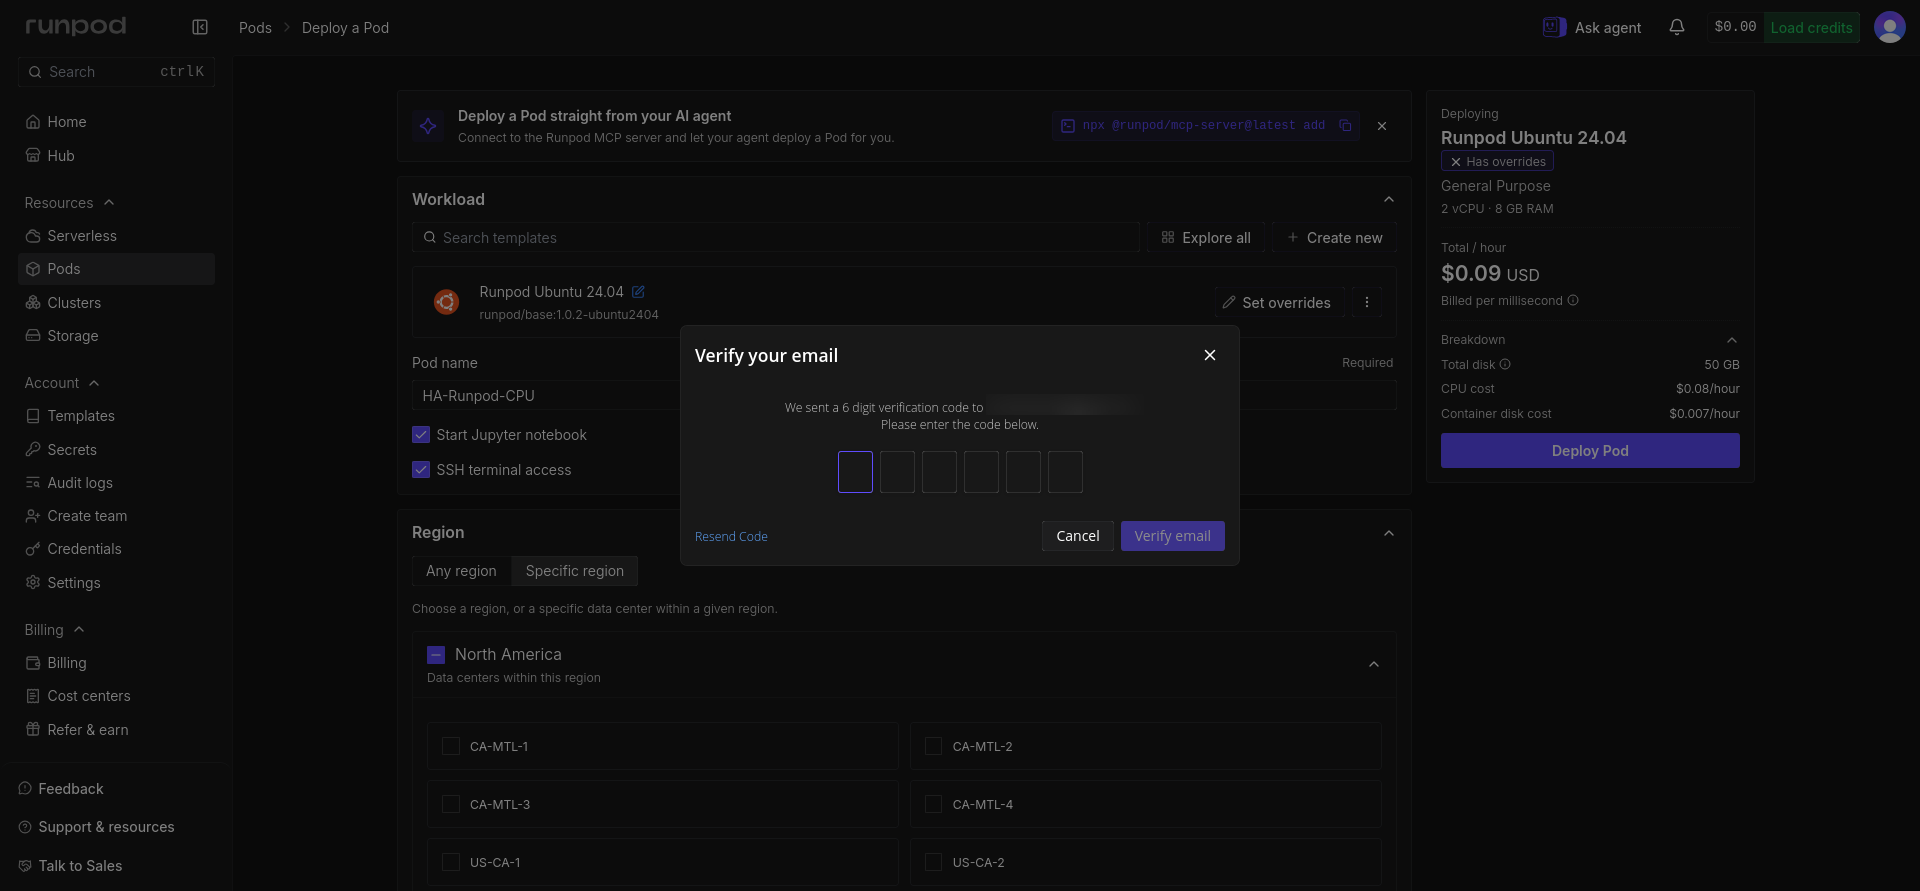Open Create team in the sidebar
Image resolution: width=1920 pixels, height=891 pixels.
(x=116, y=516)
